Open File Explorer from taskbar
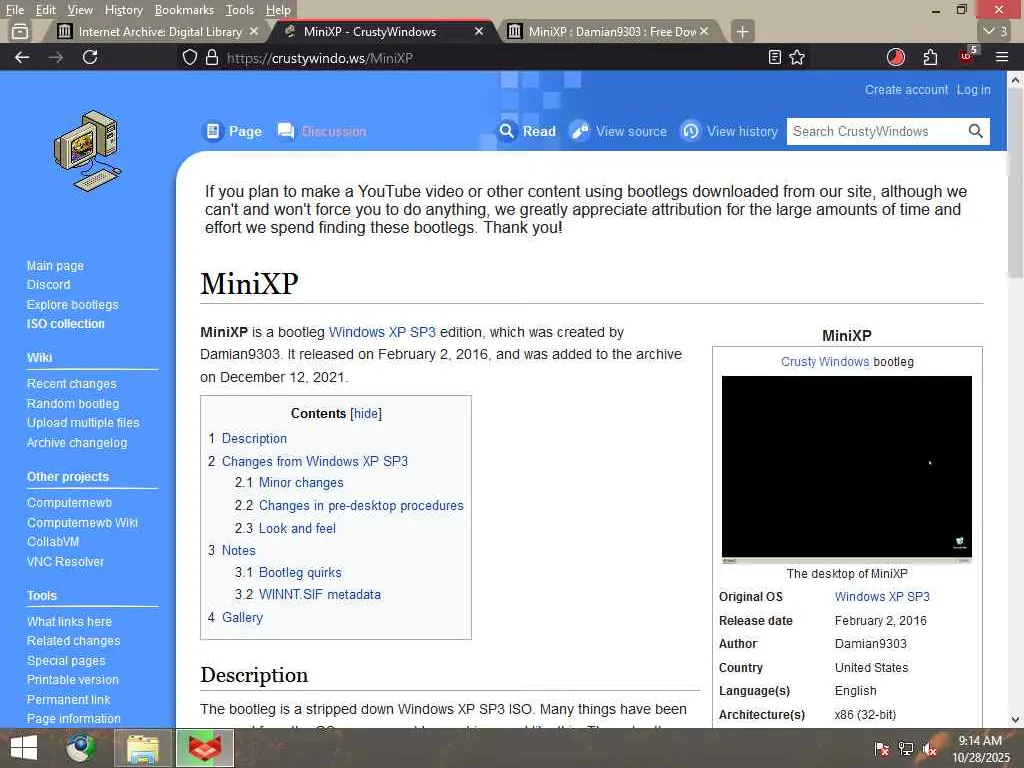Viewport: 1024px width, 768px height. [142, 748]
